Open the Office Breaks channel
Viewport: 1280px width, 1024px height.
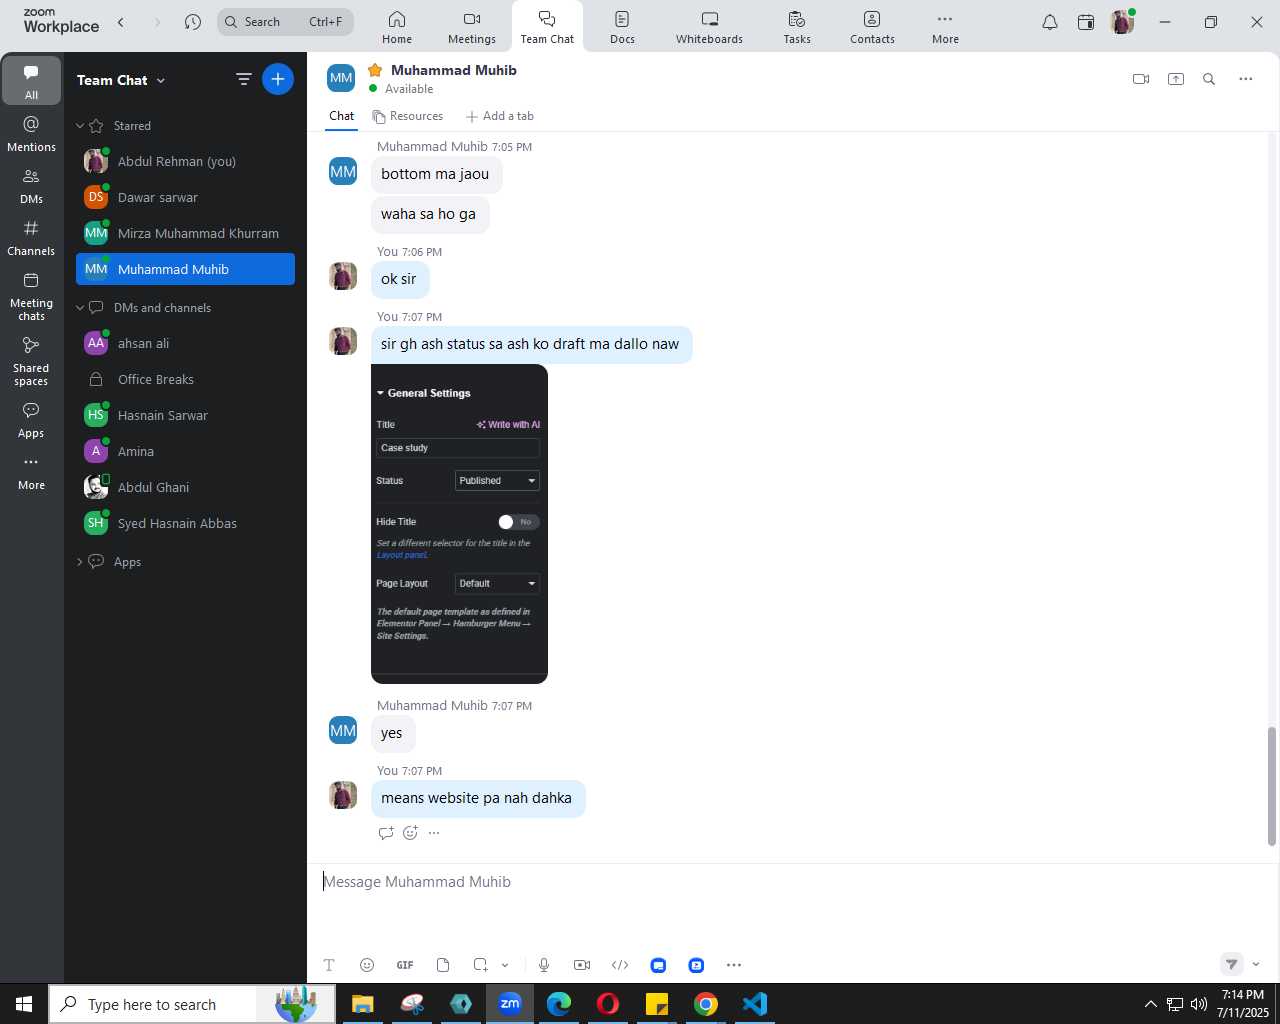tap(185, 379)
